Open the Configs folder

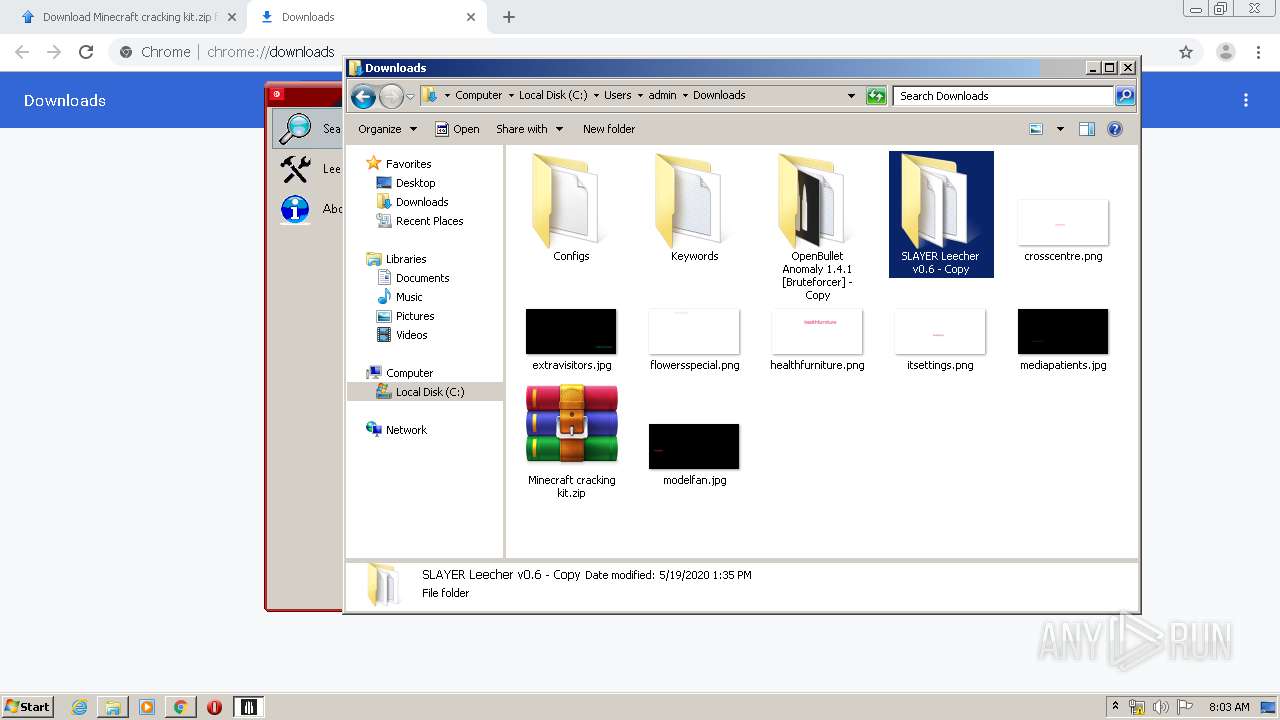[571, 208]
